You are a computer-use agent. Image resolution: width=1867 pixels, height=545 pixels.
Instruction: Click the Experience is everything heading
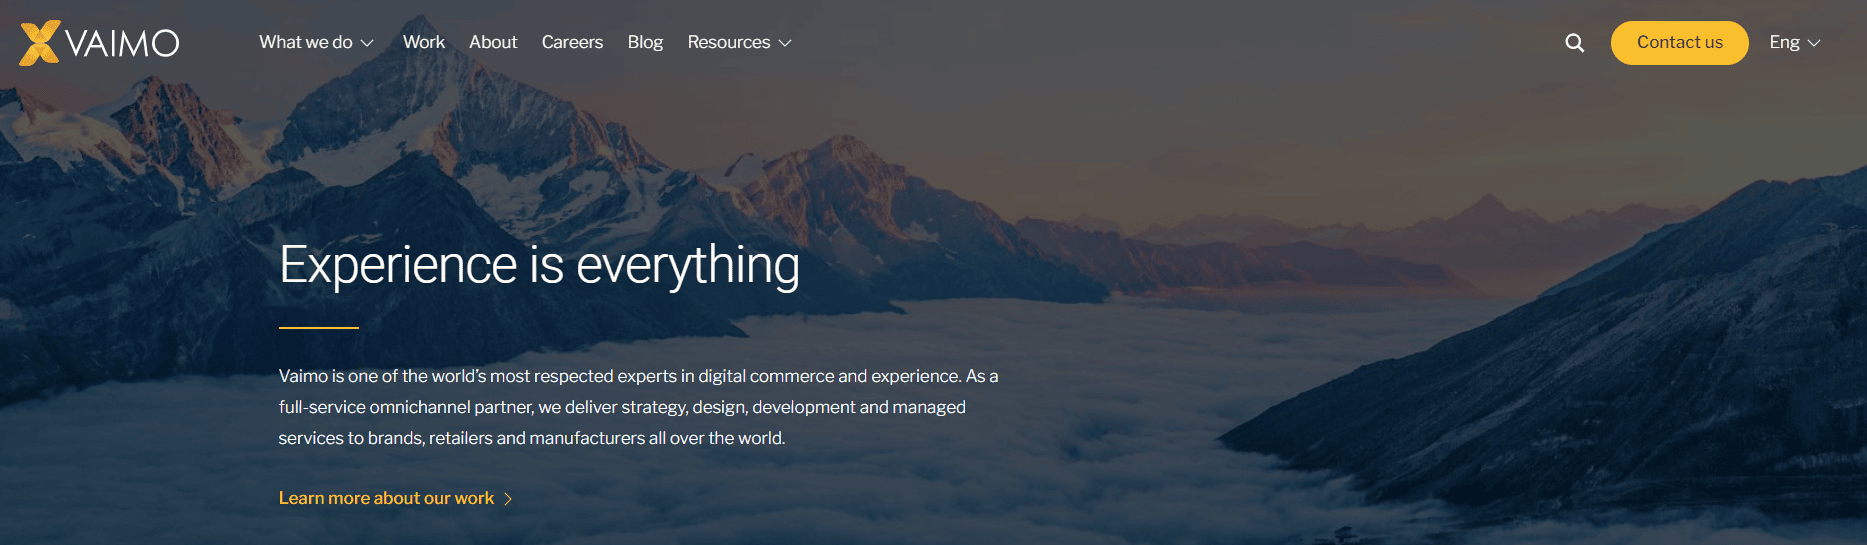pos(539,265)
